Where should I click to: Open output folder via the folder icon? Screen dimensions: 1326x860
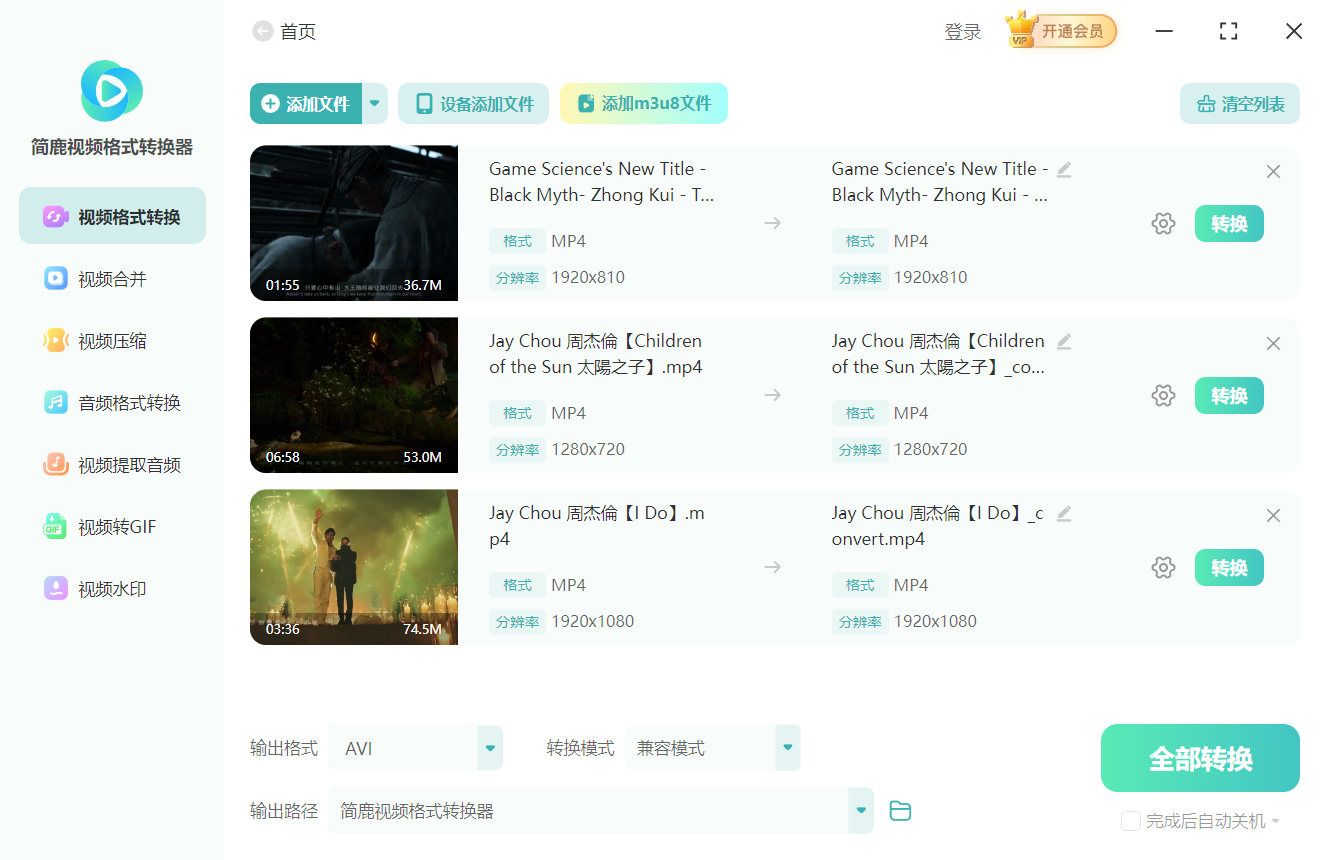(x=900, y=811)
